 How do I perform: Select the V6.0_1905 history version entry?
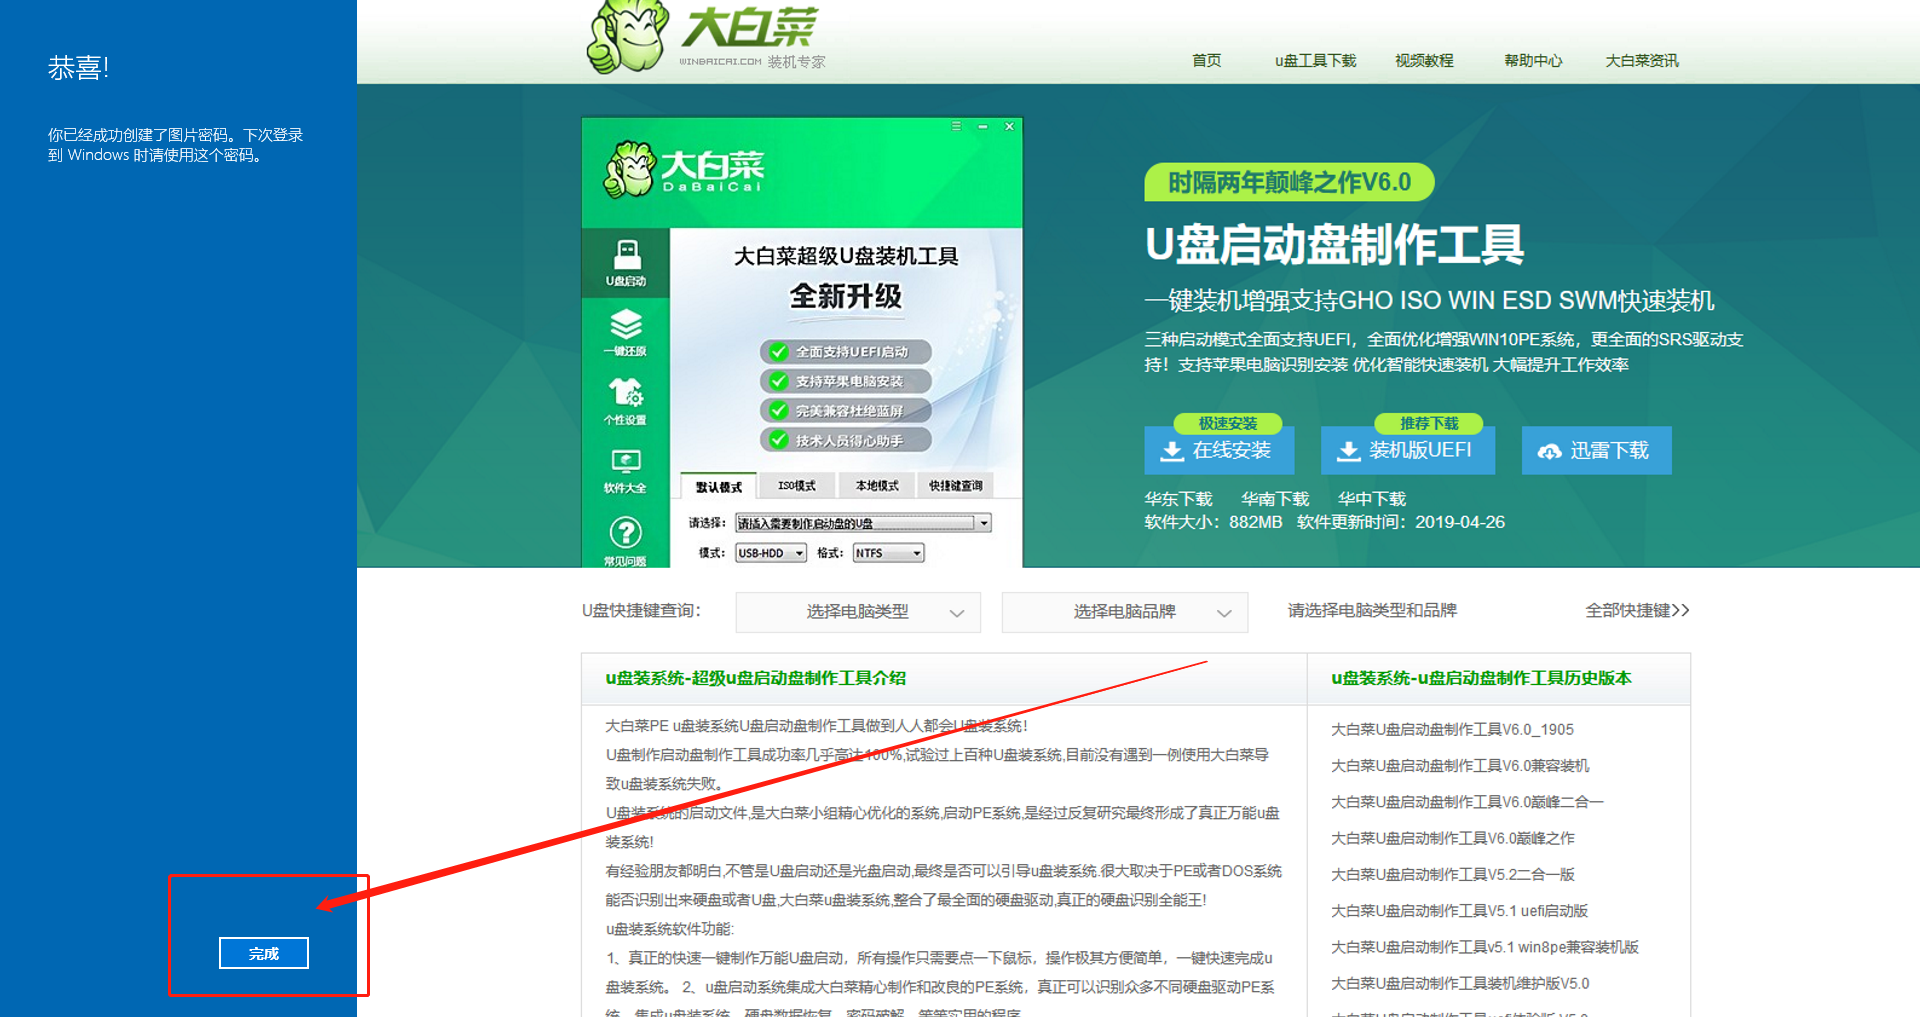pos(1452,729)
